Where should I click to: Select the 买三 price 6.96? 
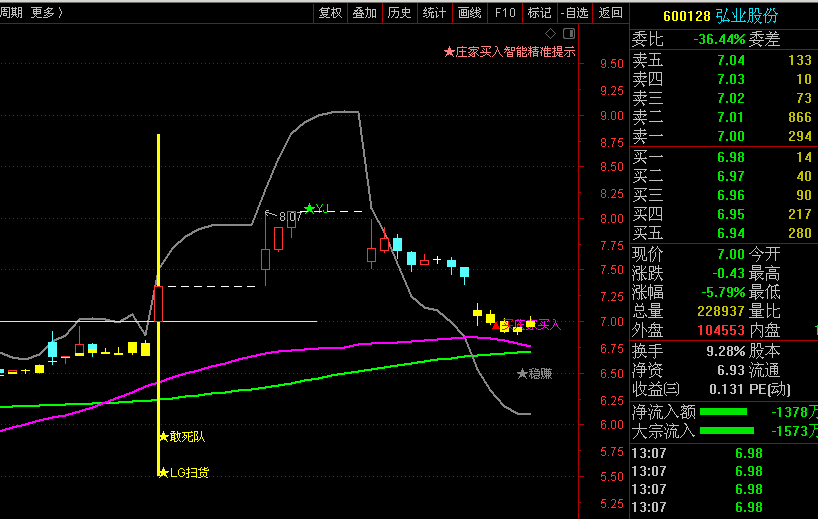click(x=731, y=196)
